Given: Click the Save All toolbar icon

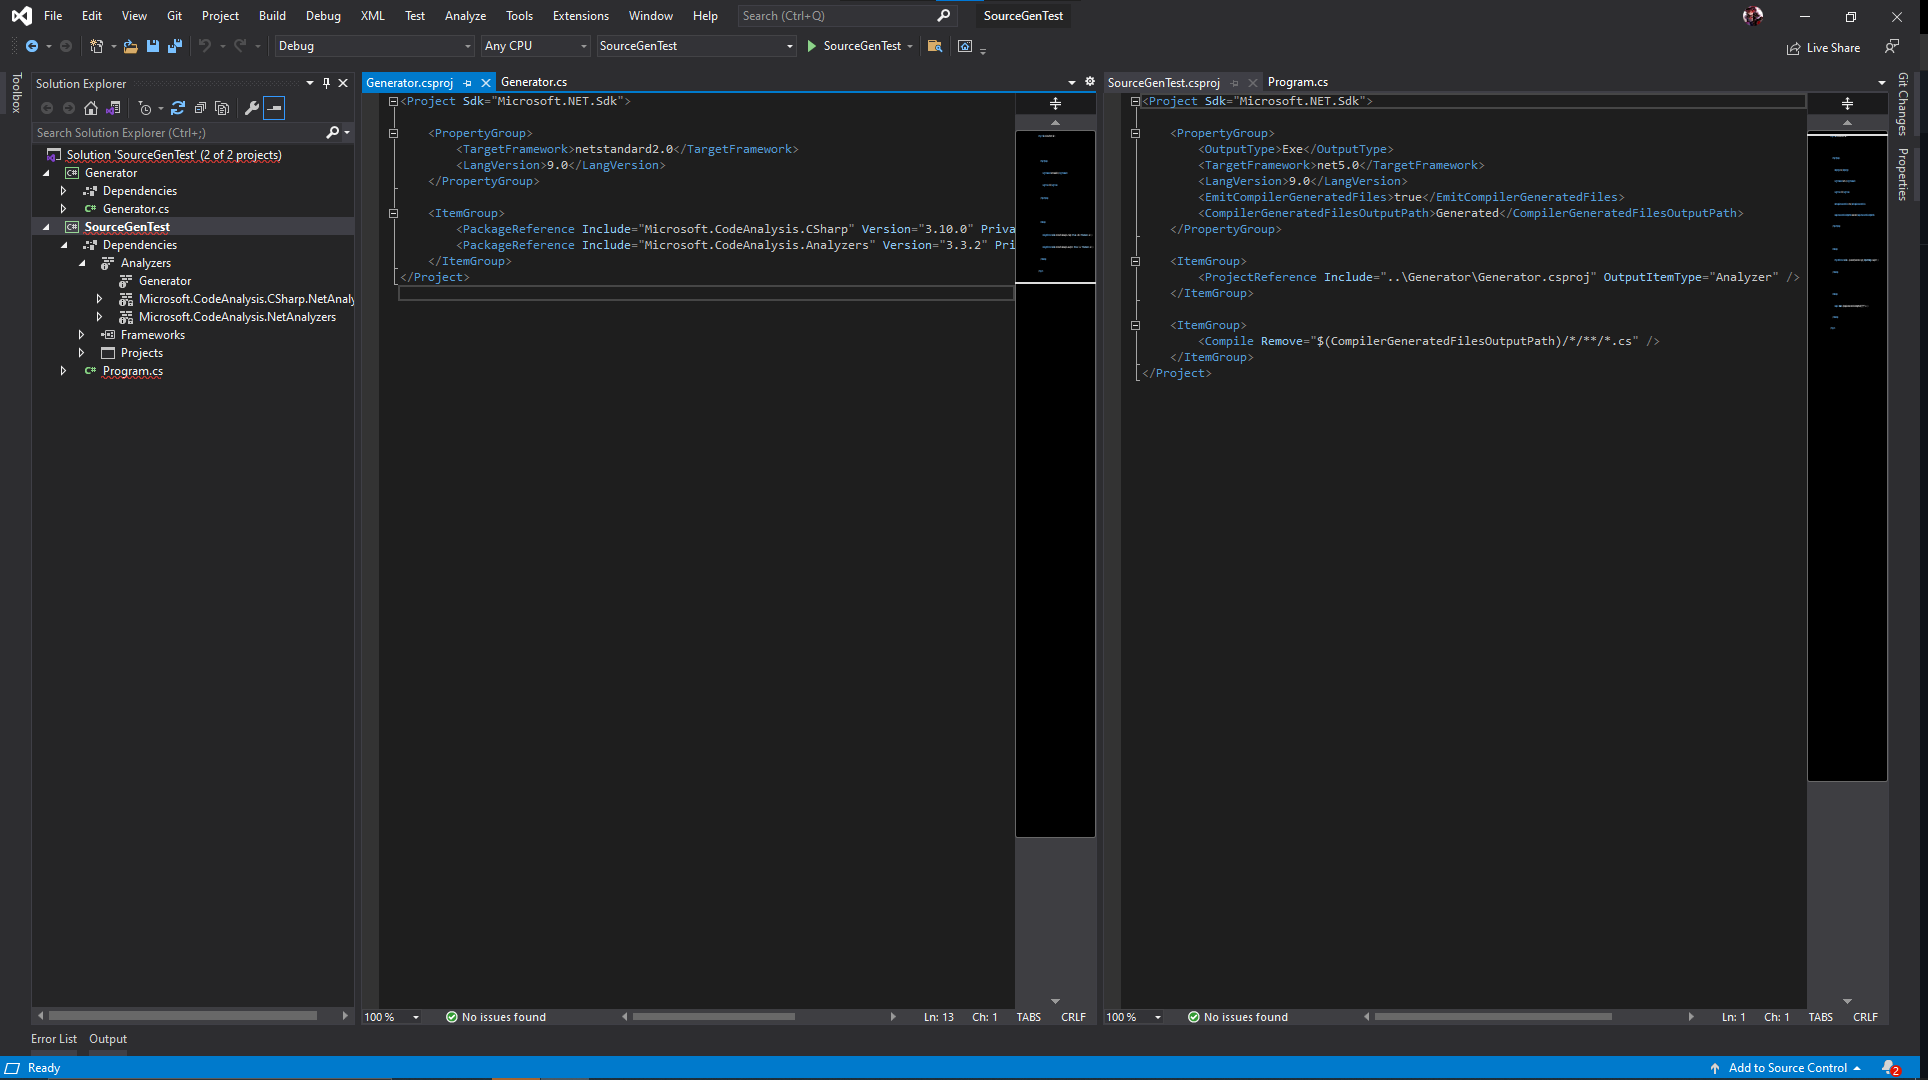Looking at the screenshot, I should coord(175,46).
